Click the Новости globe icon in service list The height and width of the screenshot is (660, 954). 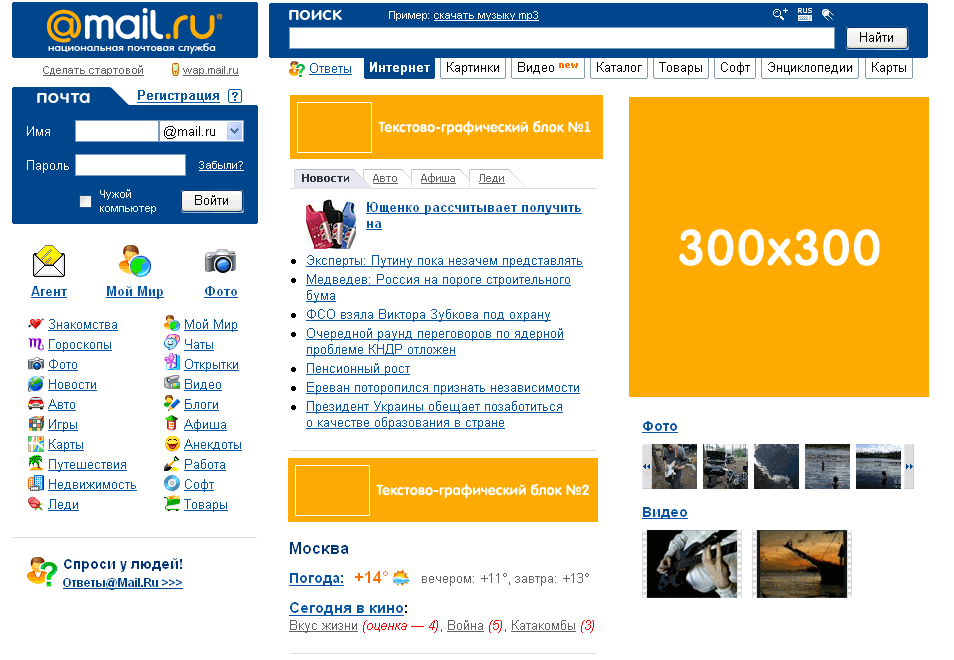36,384
